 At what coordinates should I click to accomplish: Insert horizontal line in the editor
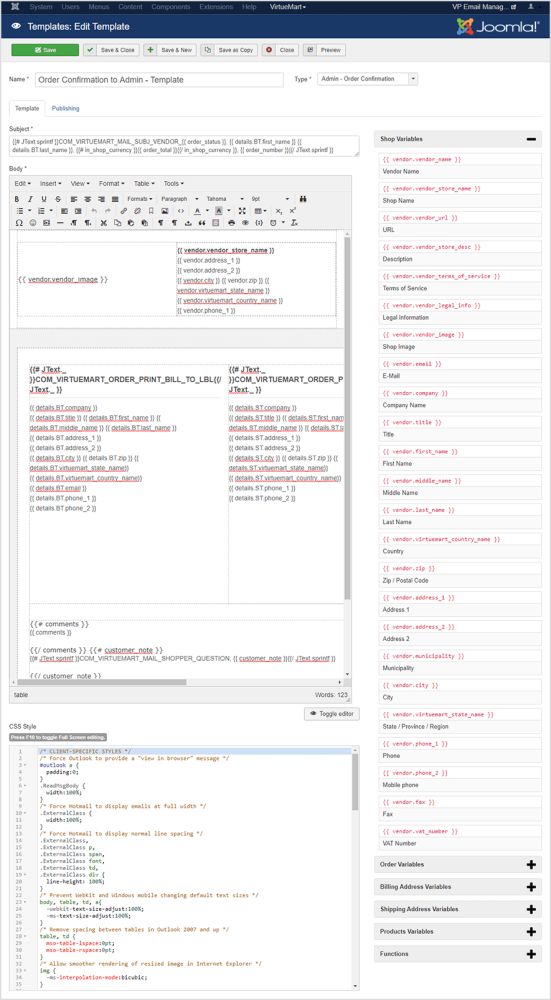pos(60,223)
